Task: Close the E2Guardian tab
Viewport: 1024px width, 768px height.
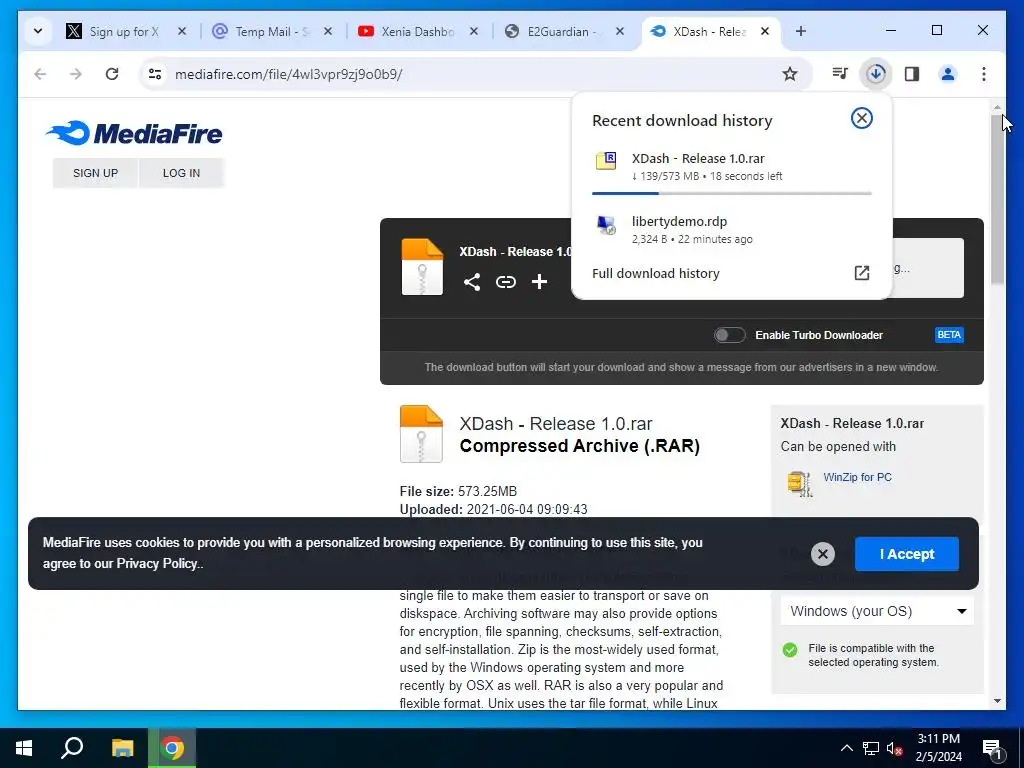Action: tap(620, 31)
